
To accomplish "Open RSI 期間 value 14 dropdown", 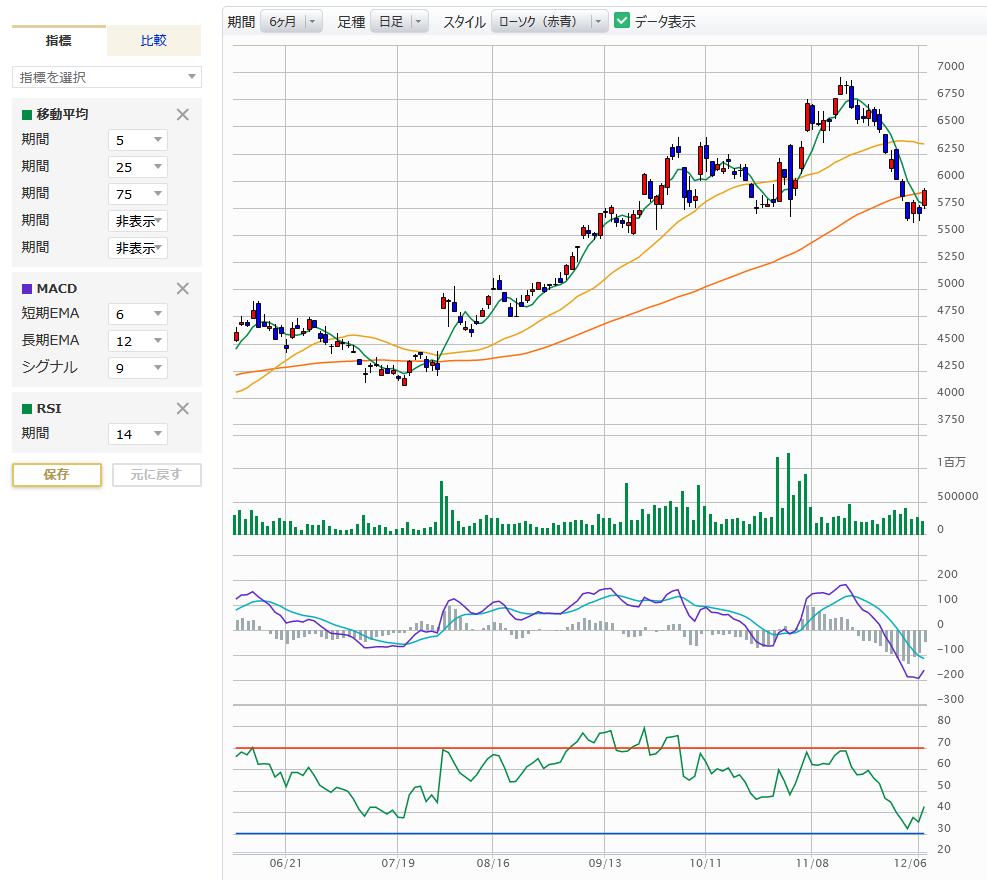I will click(x=138, y=434).
